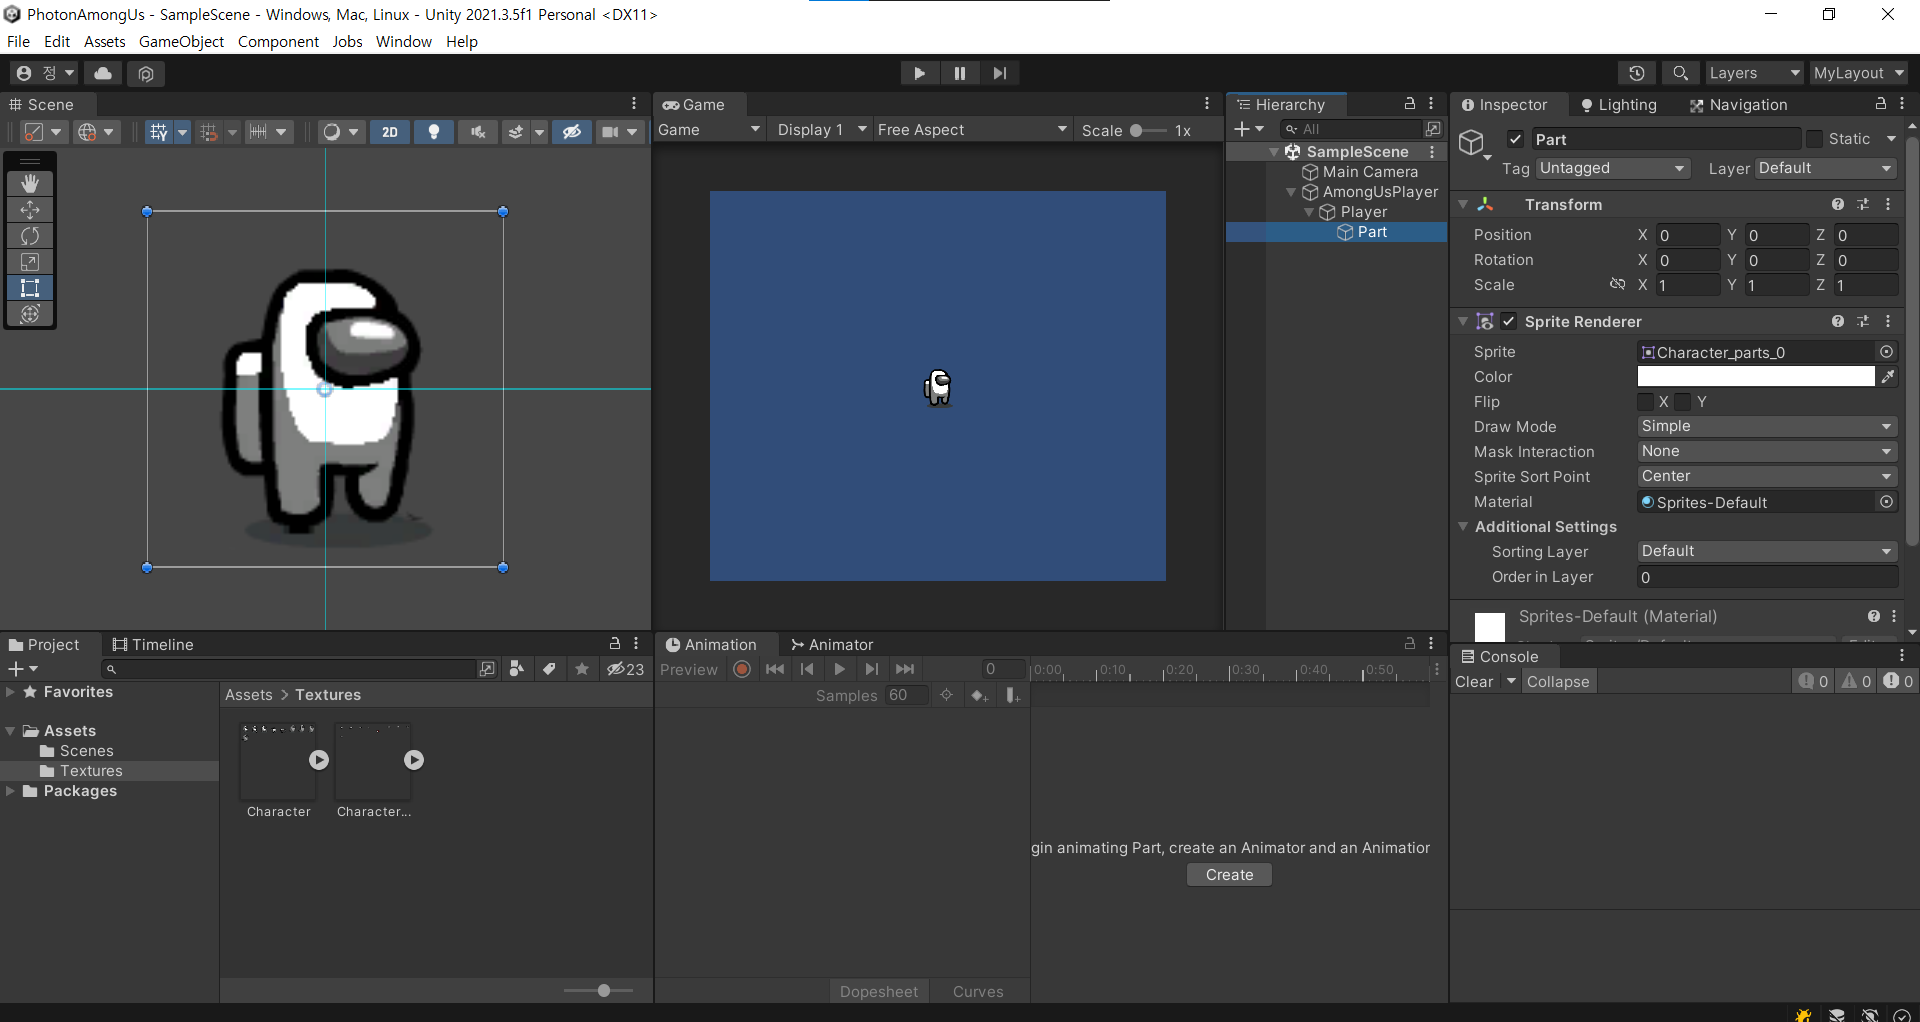Open the Window menu
This screenshot has width=1920, height=1022.
pyautogui.click(x=404, y=41)
